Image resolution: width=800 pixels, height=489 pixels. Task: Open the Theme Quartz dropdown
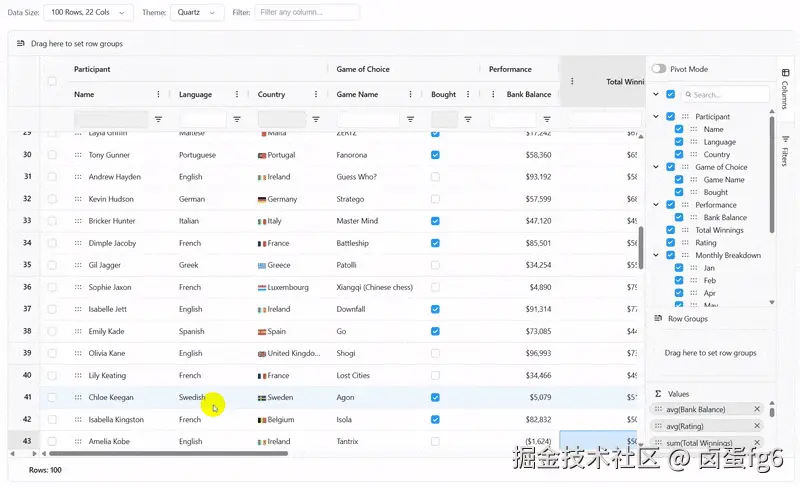pyautogui.click(x=197, y=12)
